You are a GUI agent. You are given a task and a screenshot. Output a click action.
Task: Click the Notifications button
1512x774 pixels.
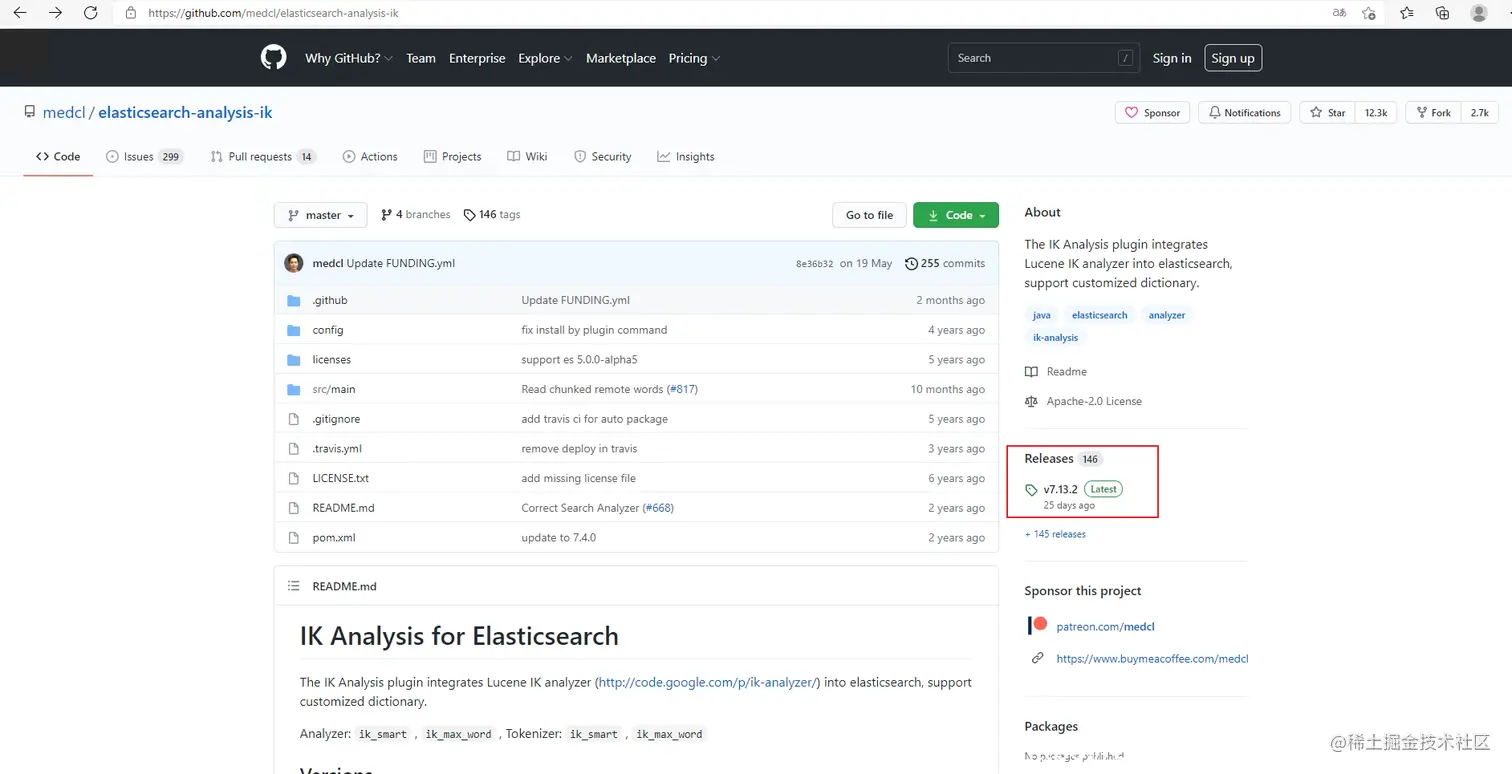(1245, 113)
